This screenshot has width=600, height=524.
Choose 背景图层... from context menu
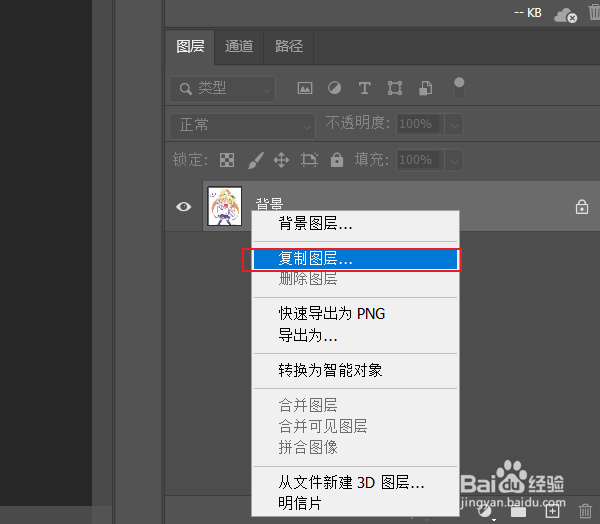pyautogui.click(x=355, y=224)
